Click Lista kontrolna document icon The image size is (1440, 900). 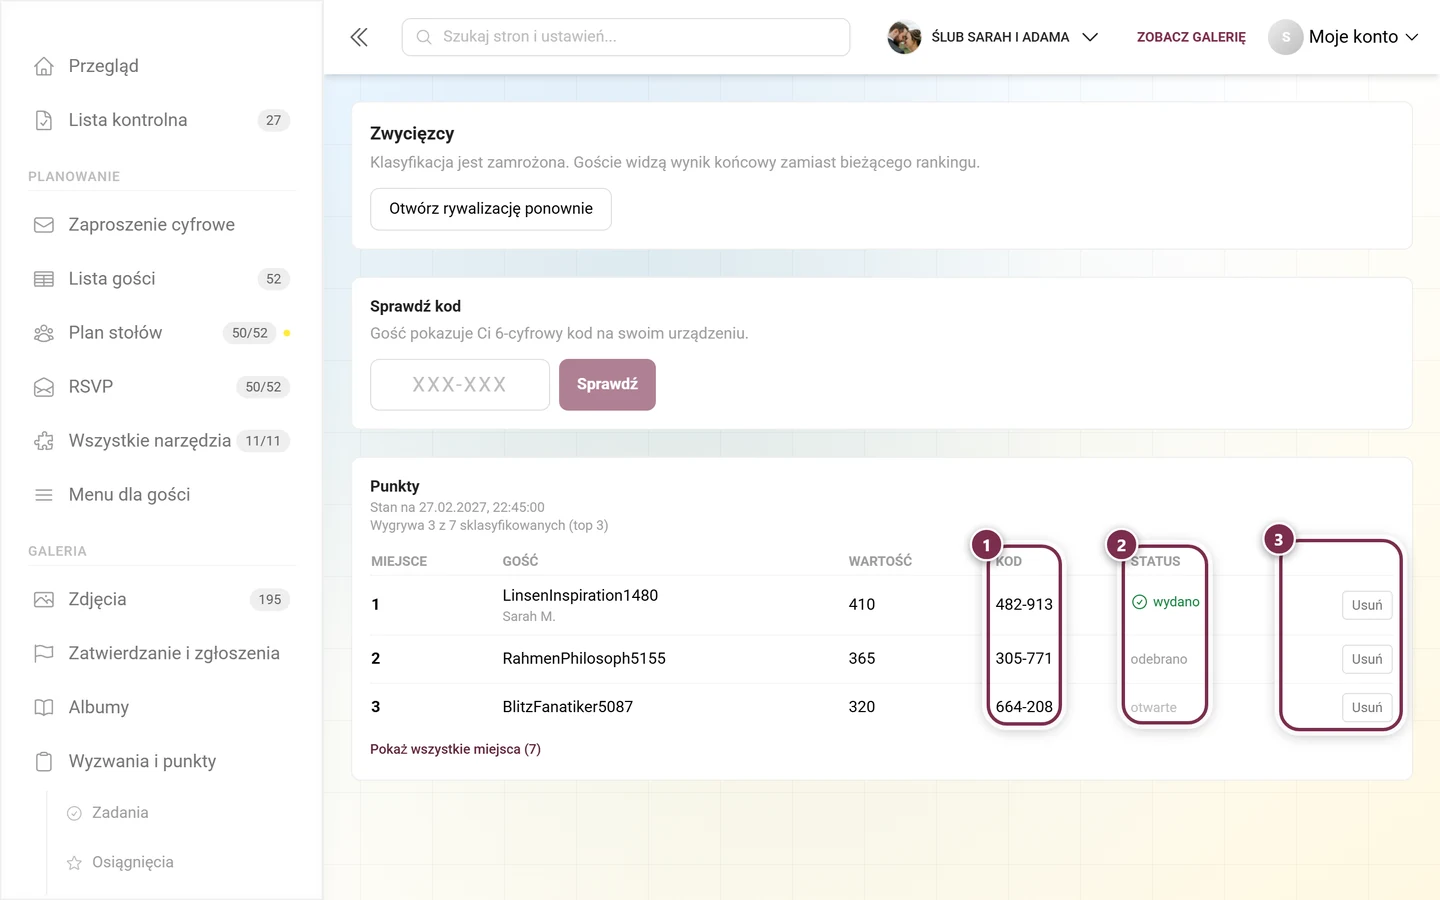coord(44,120)
